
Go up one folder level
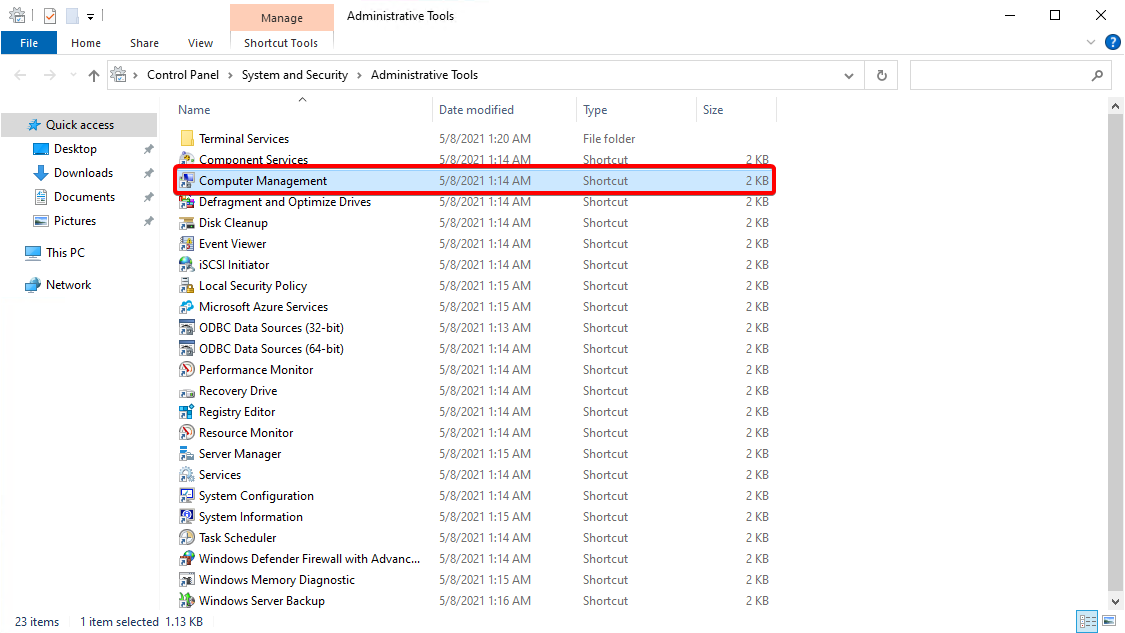(x=94, y=75)
